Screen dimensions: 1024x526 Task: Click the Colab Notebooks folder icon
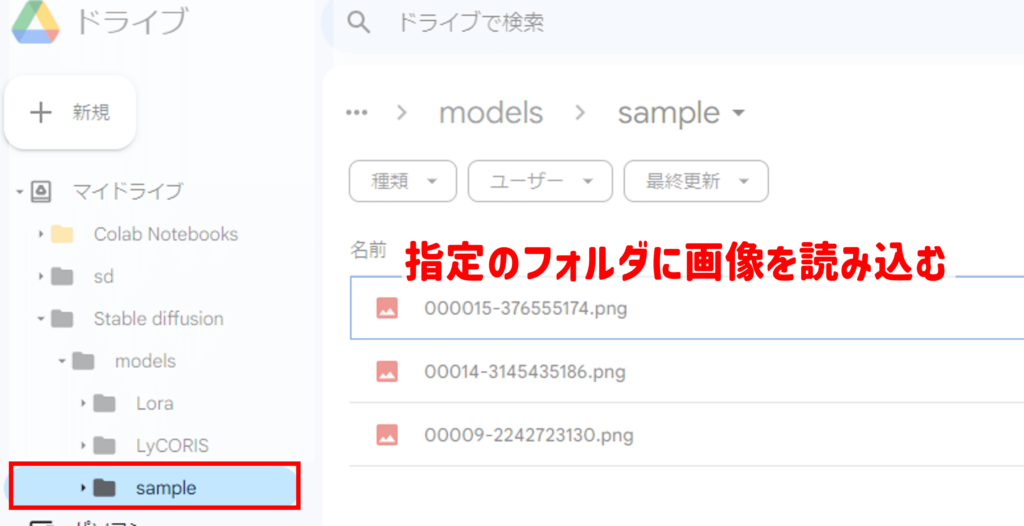click(62, 234)
